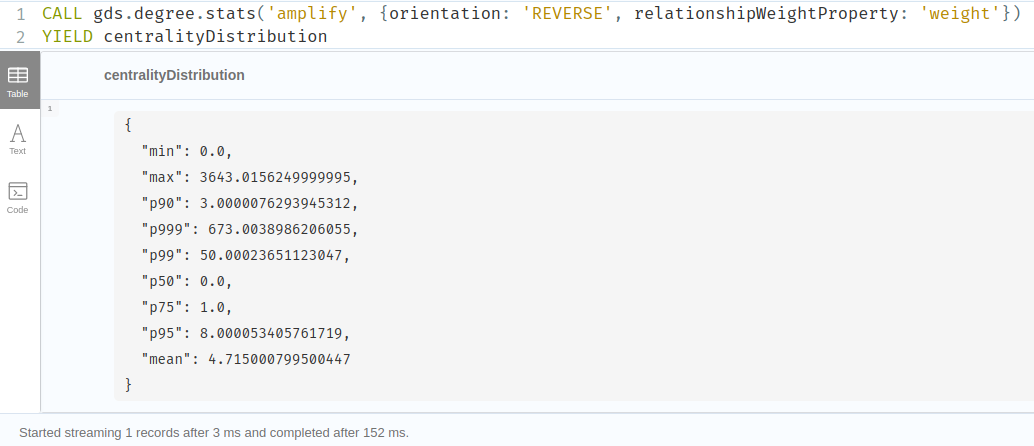Select result row number 1
This screenshot has height=446, width=1034.
pyautogui.click(x=49, y=108)
